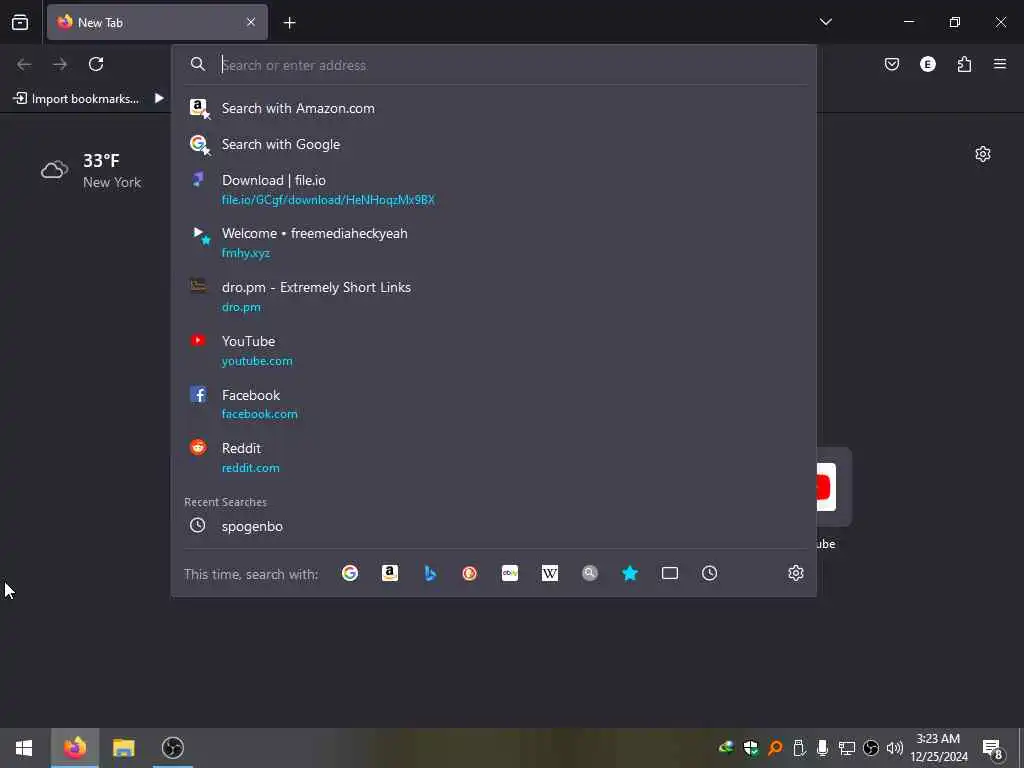
Task: Search in open Tabs icon
Action: 669,573
